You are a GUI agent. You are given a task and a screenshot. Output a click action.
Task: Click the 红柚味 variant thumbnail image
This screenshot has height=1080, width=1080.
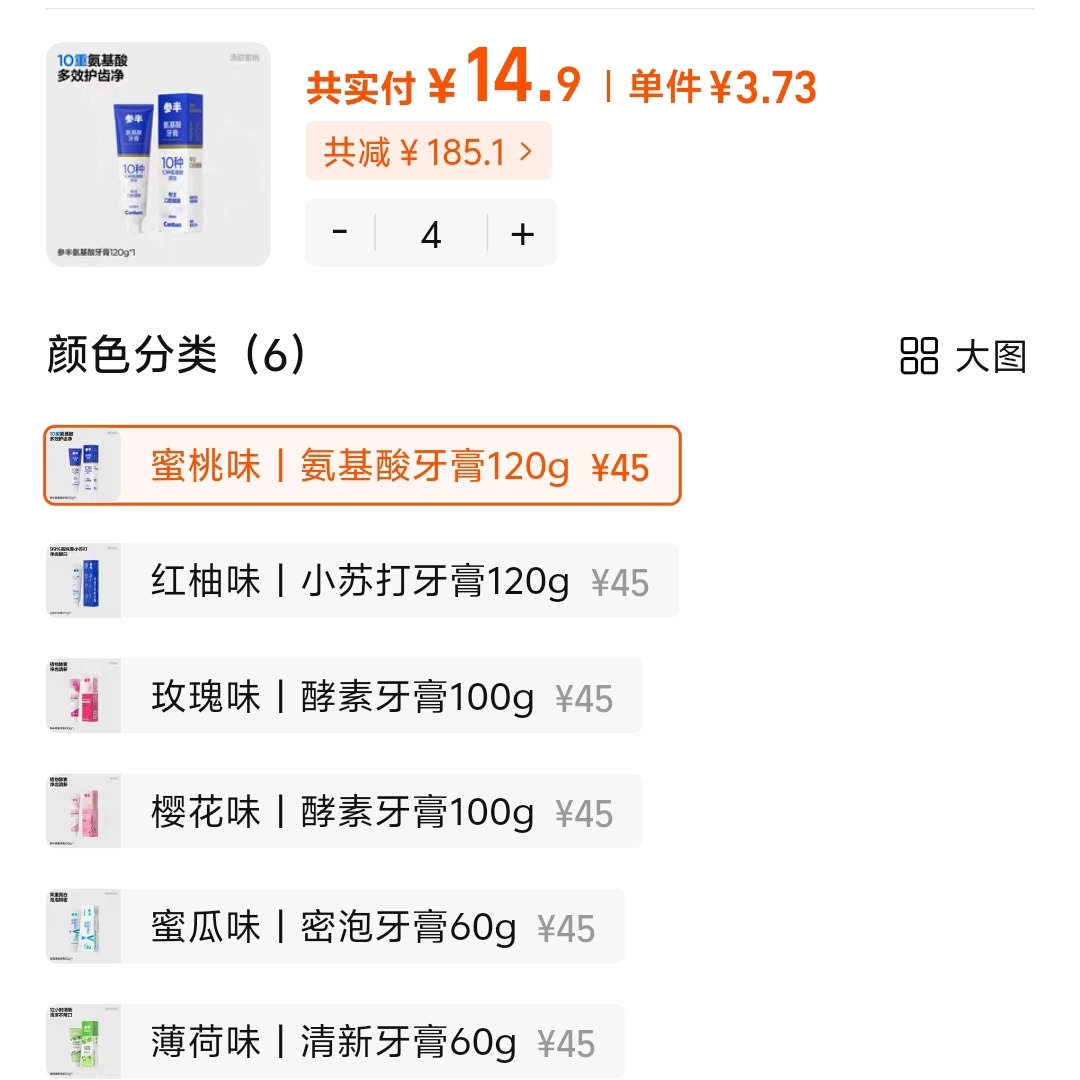tap(84, 581)
